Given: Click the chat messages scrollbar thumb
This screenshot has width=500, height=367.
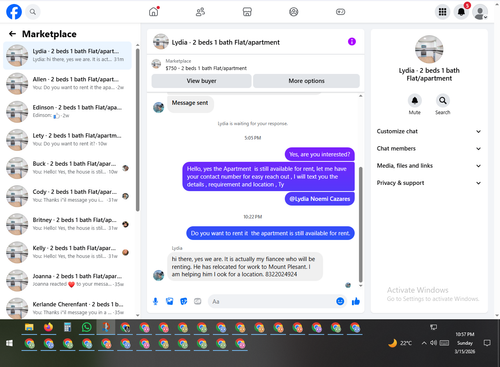Looking at the screenshot, I should tap(360, 224).
